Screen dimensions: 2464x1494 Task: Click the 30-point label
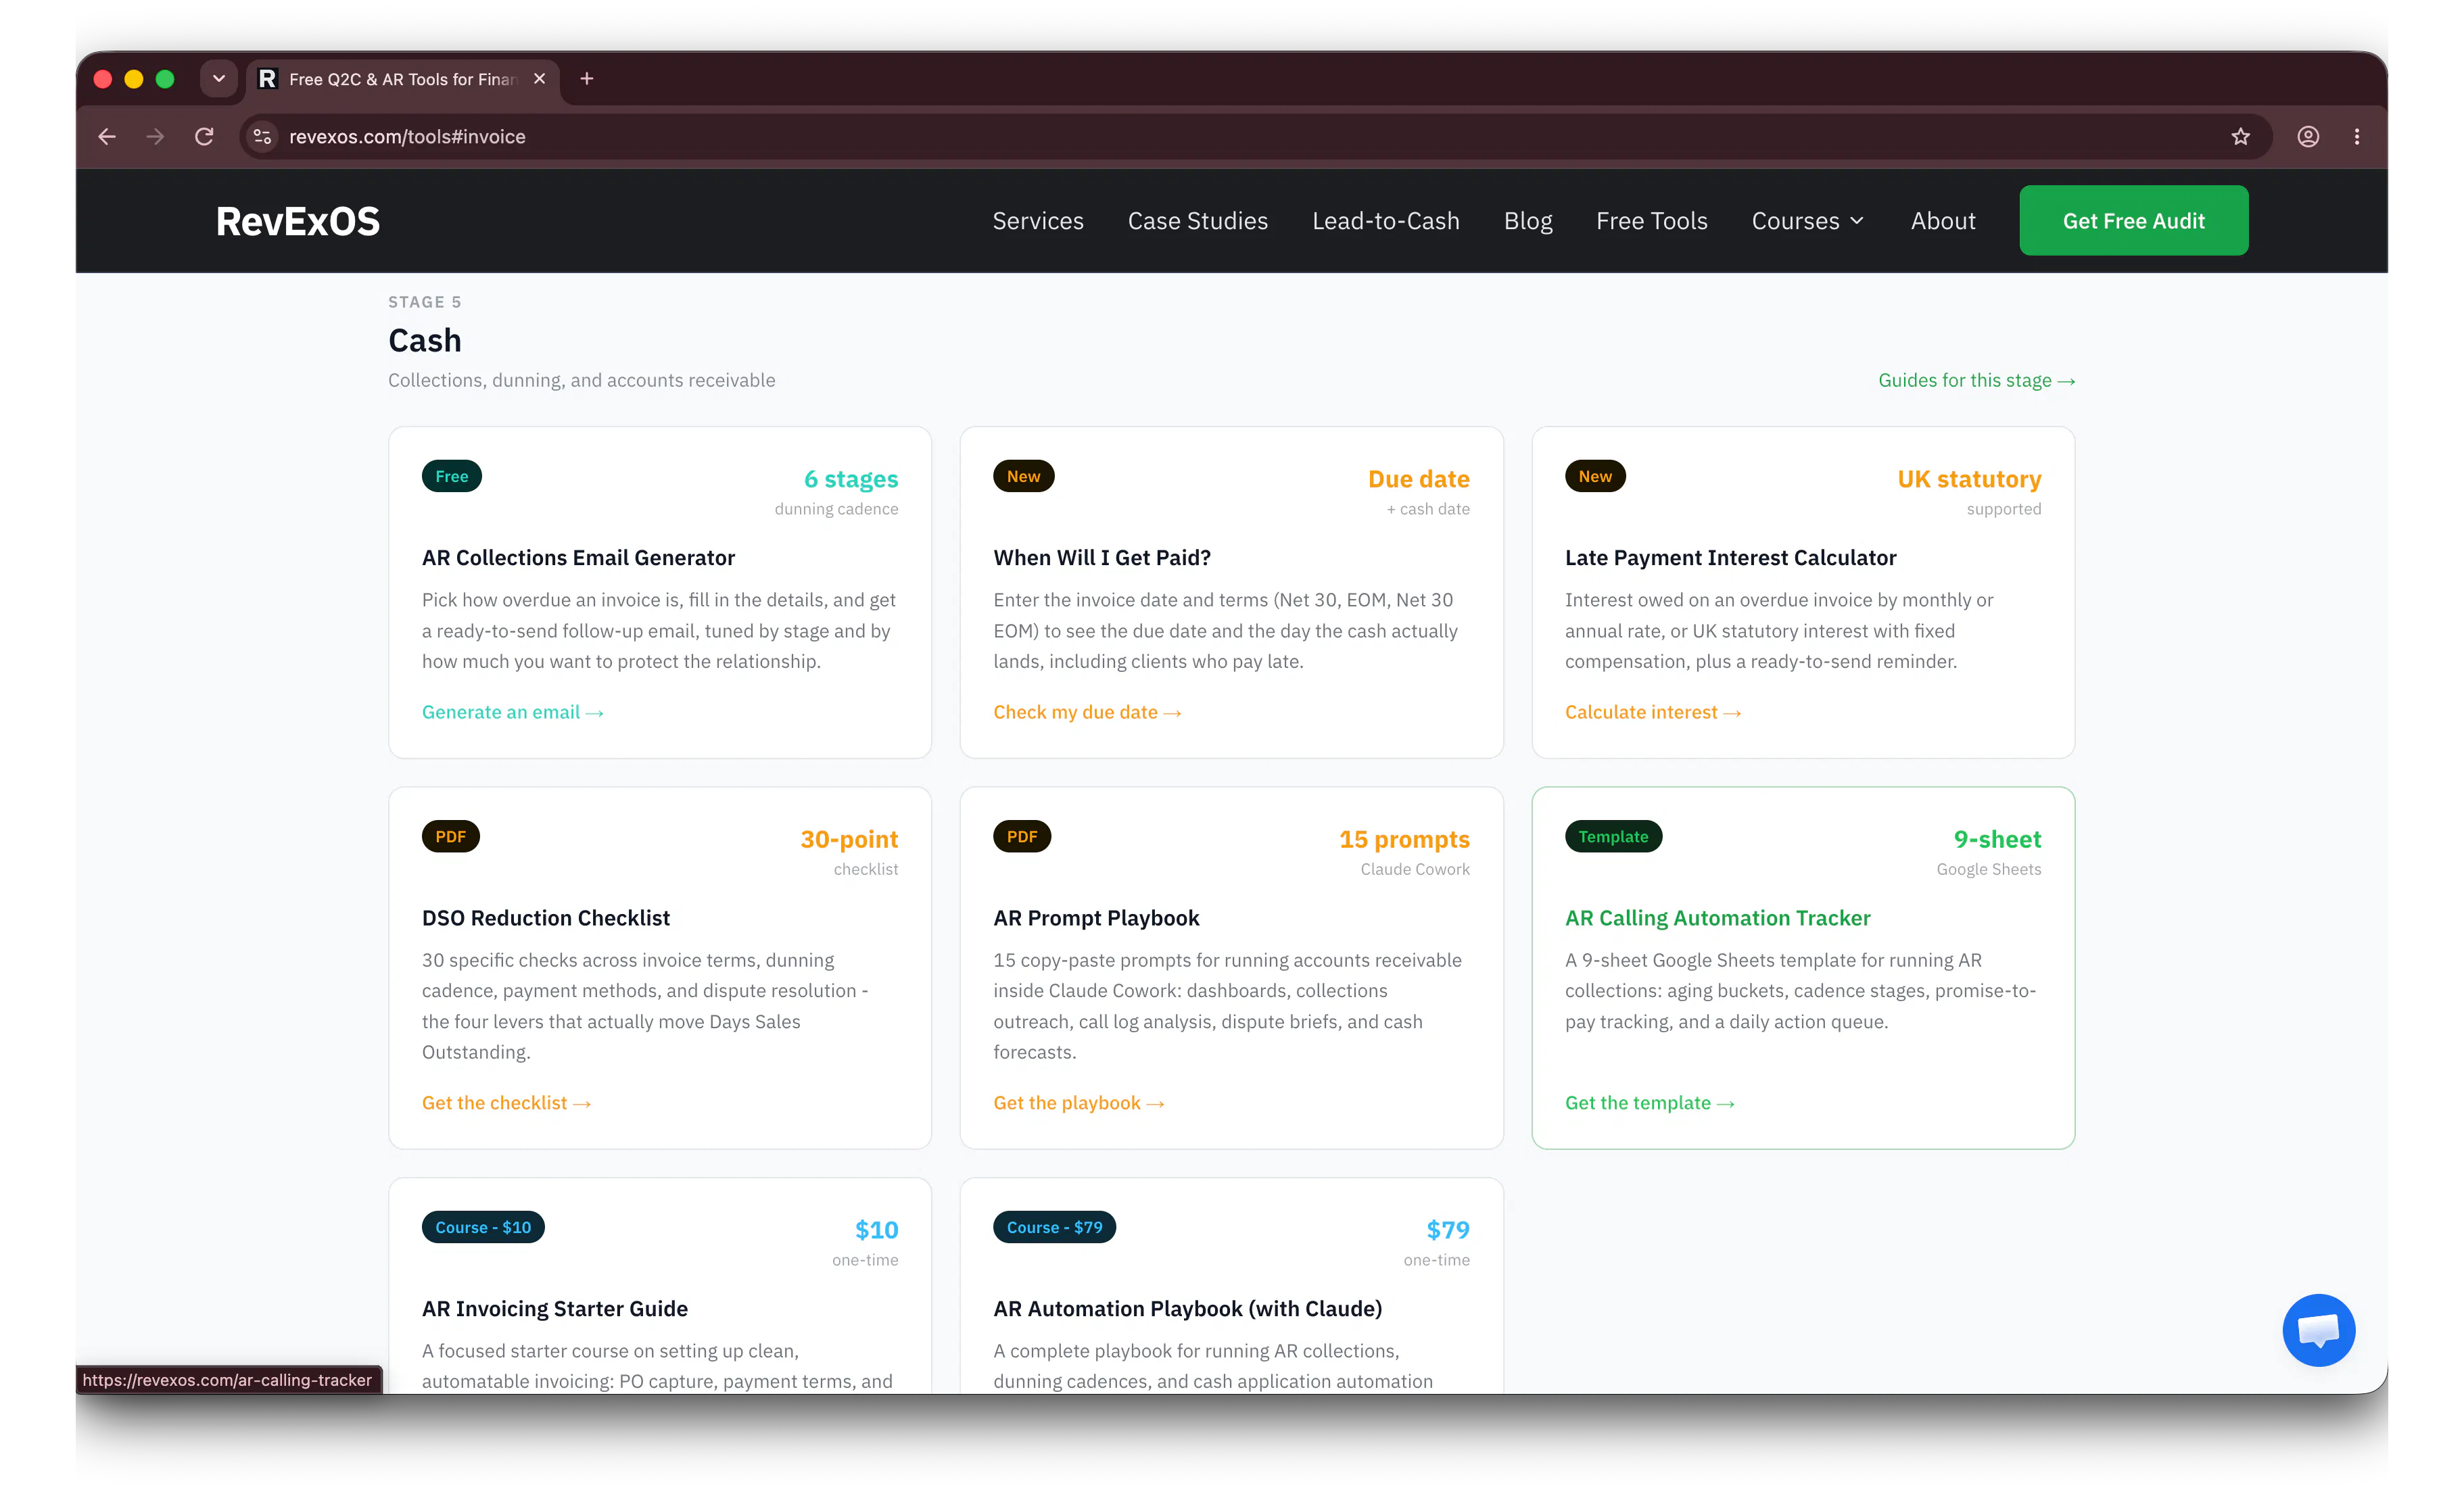[x=849, y=839]
